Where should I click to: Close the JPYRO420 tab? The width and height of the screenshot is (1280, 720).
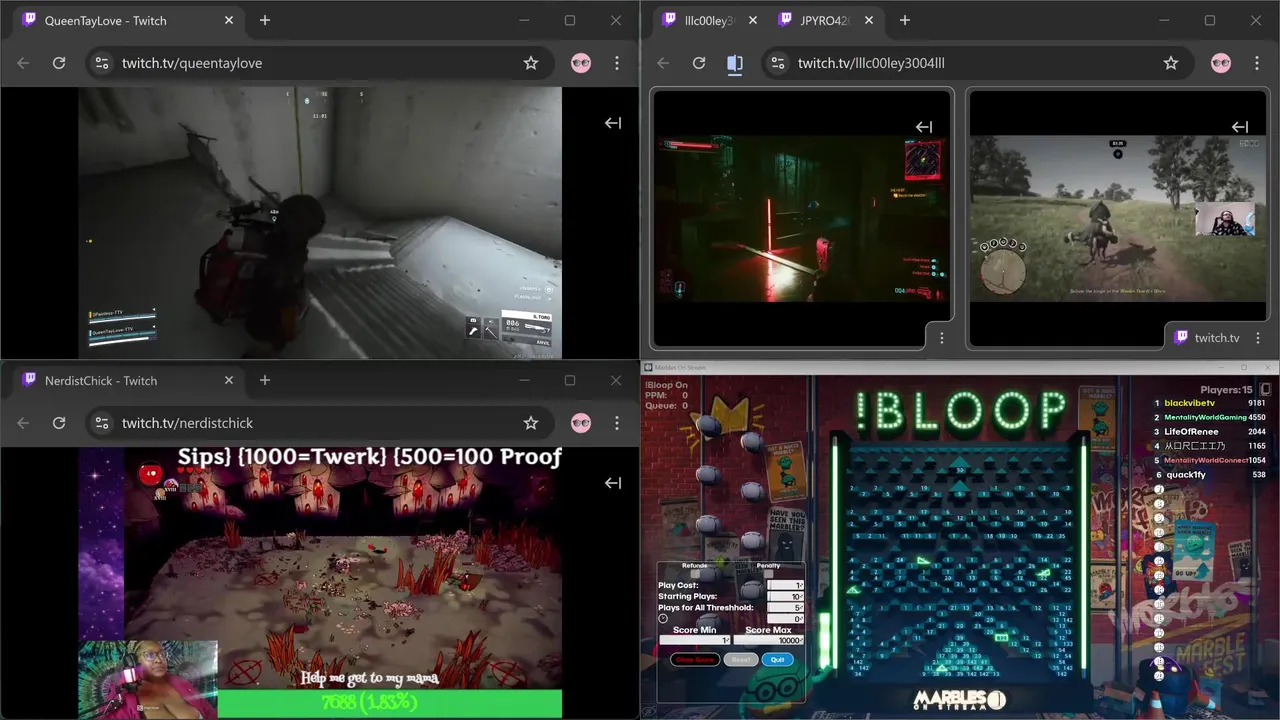(x=869, y=20)
